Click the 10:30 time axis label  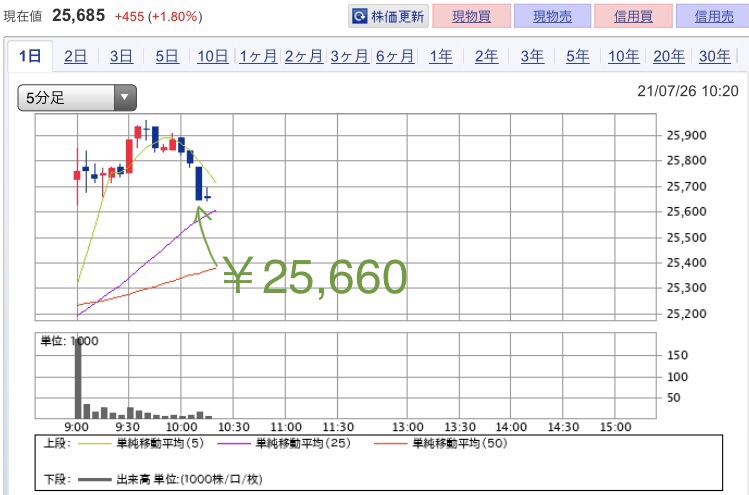pyautogui.click(x=234, y=427)
